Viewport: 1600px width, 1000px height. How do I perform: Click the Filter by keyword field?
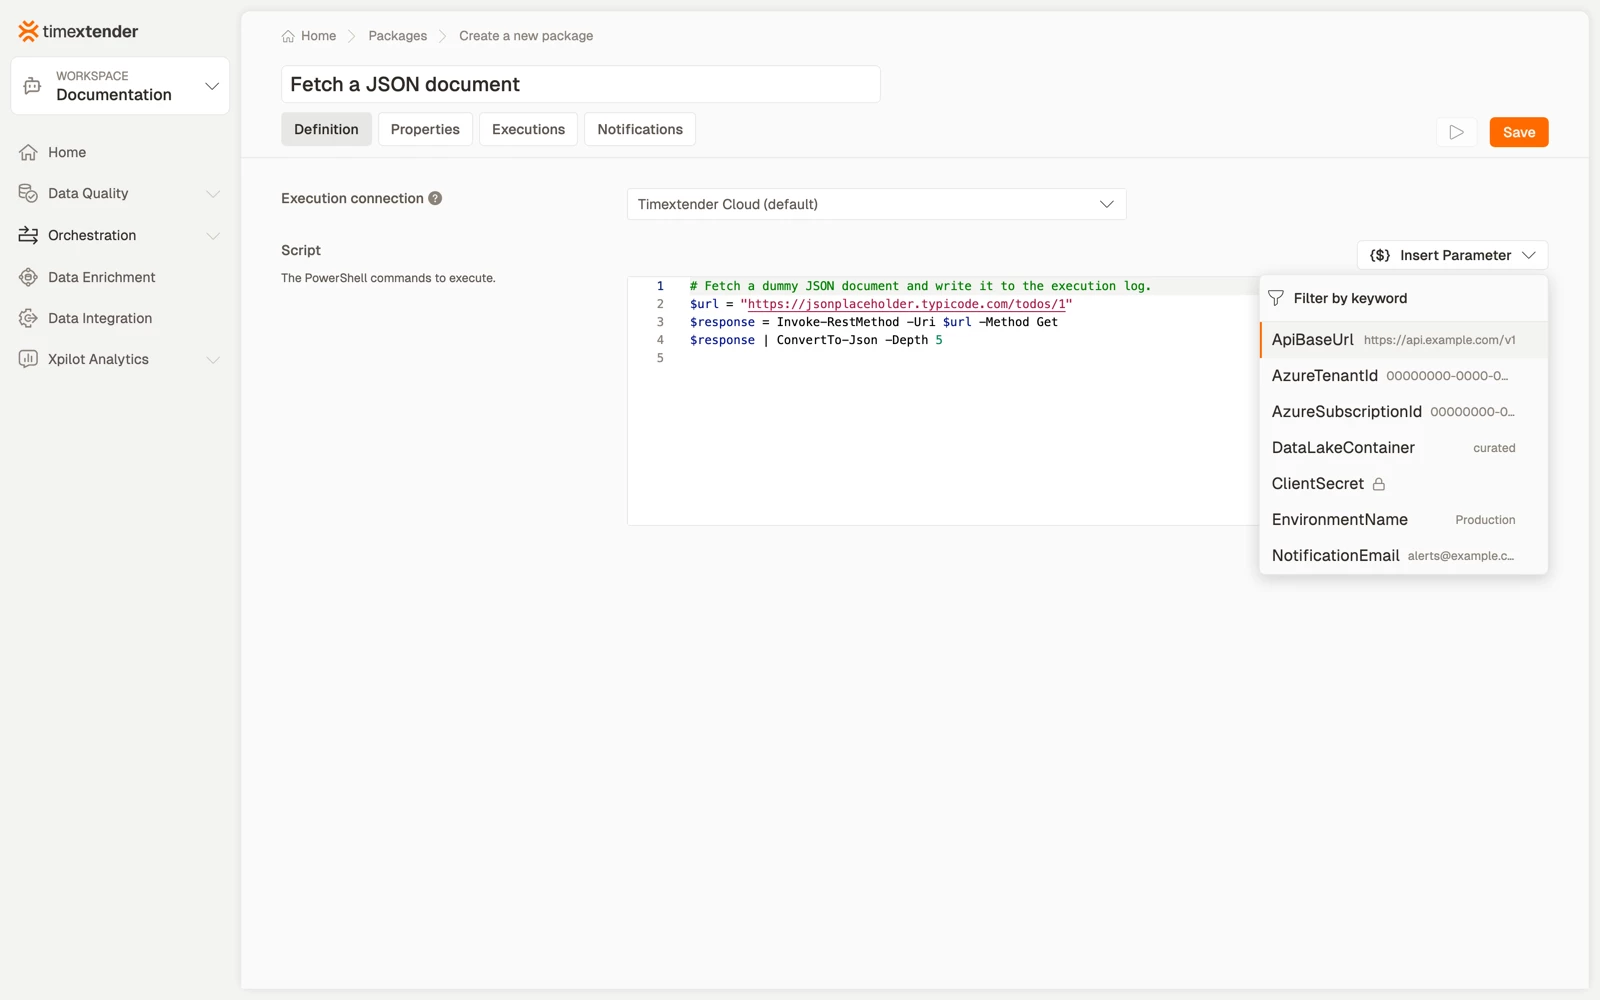pos(1403,298)
